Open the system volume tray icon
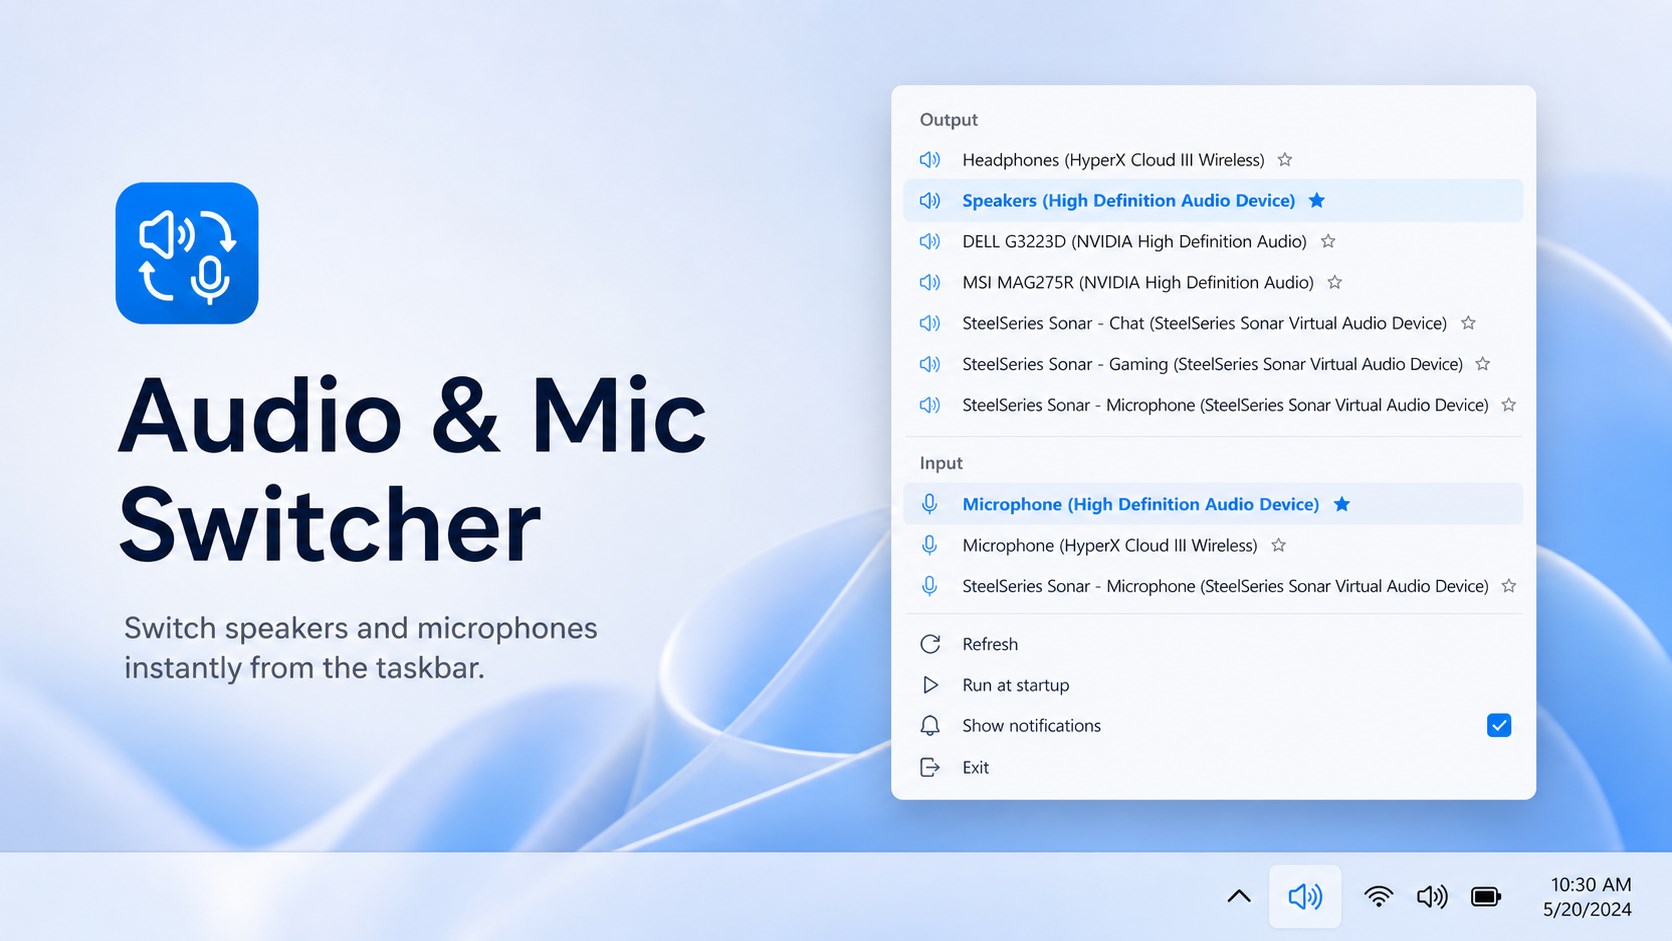The height and width of the screenshot is (941, 1672). point(1432,896)
